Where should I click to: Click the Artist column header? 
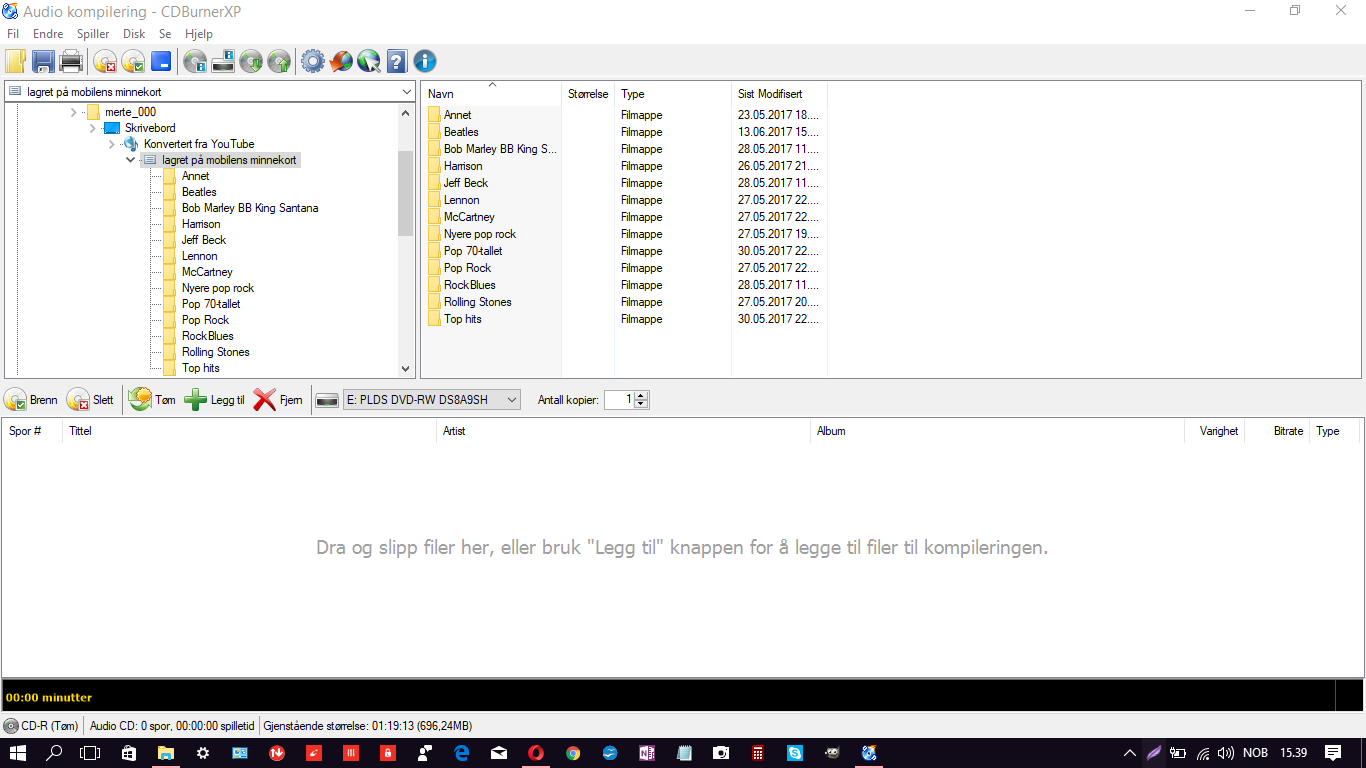623,431
